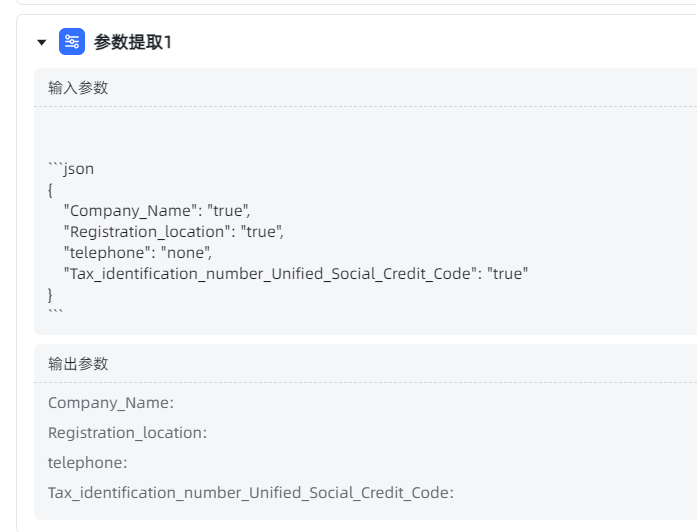Click the blue parameter extraction node icon
The image size is (697, 532).
pyautogui.click(x=72, y=42)
